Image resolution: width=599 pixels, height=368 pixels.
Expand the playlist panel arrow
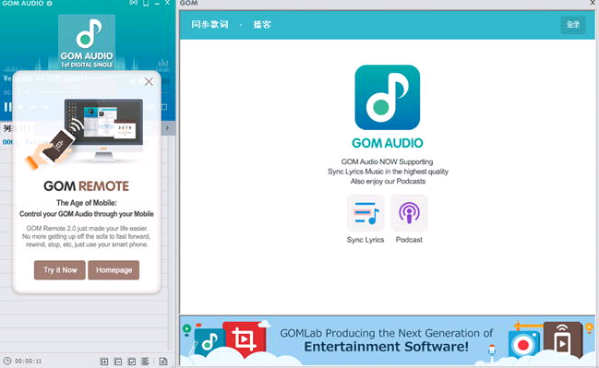167,128
